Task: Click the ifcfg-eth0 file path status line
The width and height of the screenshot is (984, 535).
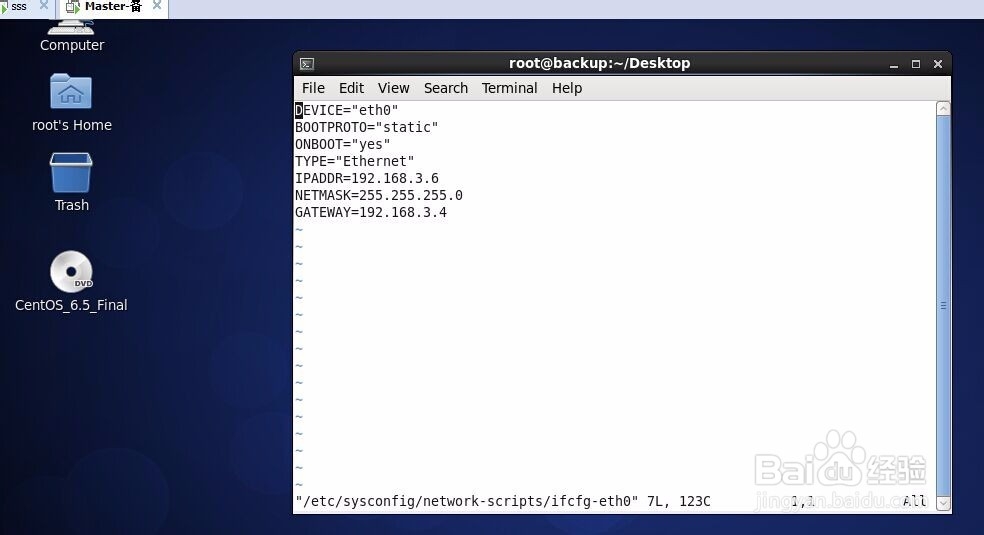Action: 503,501
